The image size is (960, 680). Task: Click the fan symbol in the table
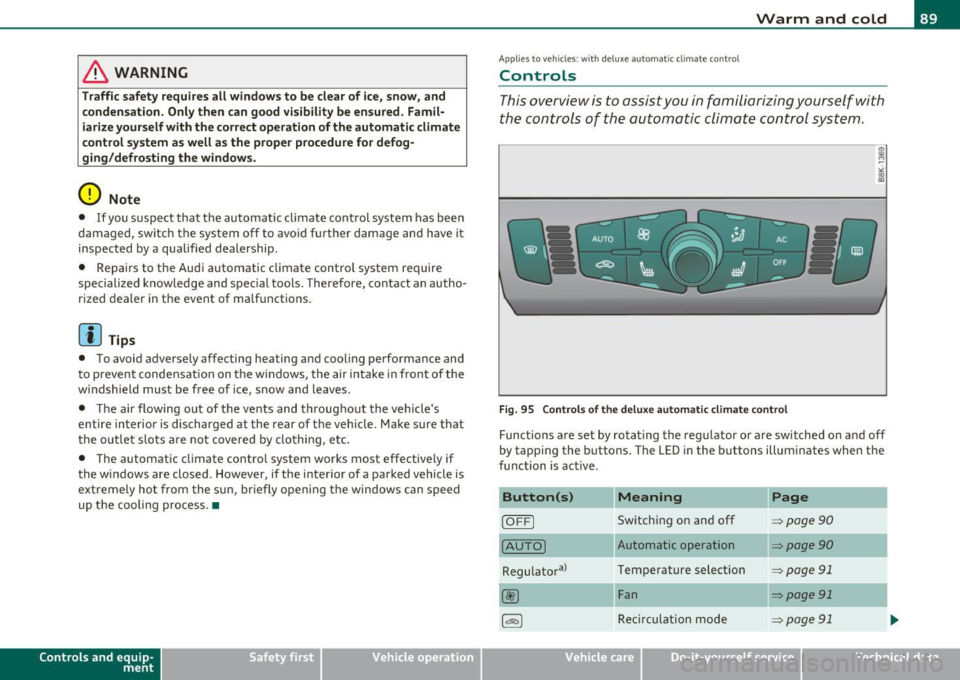point(510,596)
